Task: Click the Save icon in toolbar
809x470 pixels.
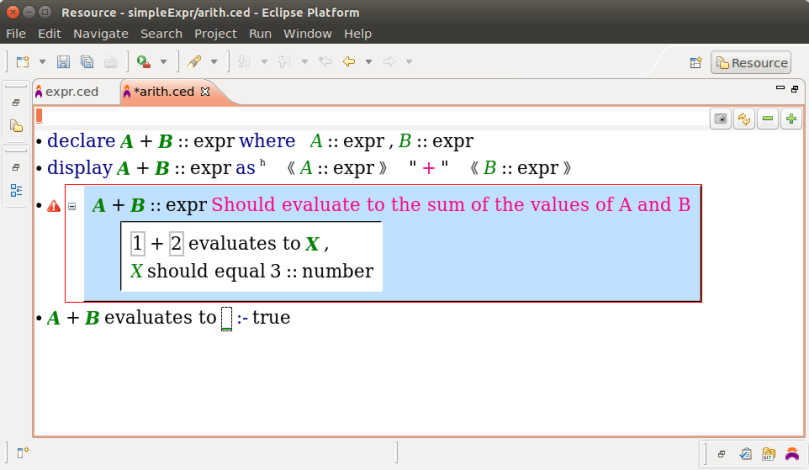Action: click(x=63, y=62)
